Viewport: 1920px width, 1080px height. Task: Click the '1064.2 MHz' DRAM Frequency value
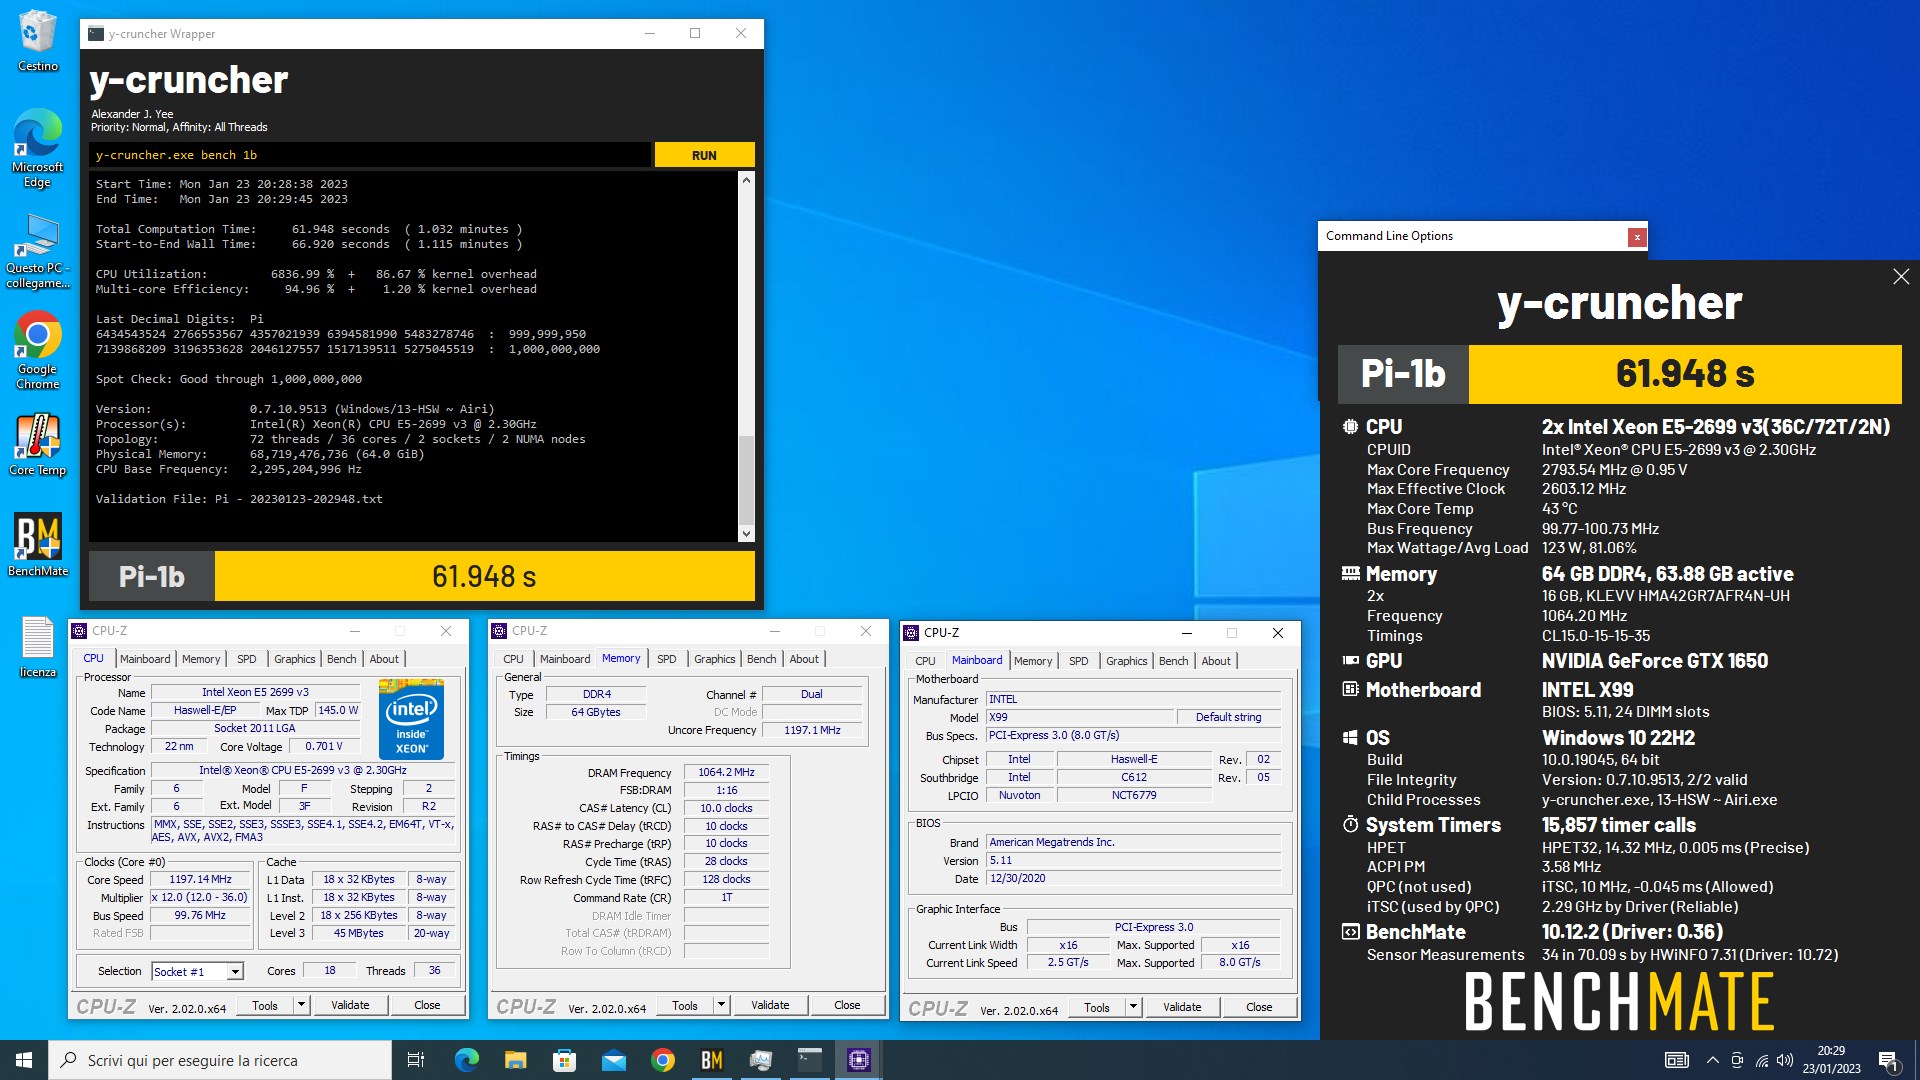coord(726,772)
